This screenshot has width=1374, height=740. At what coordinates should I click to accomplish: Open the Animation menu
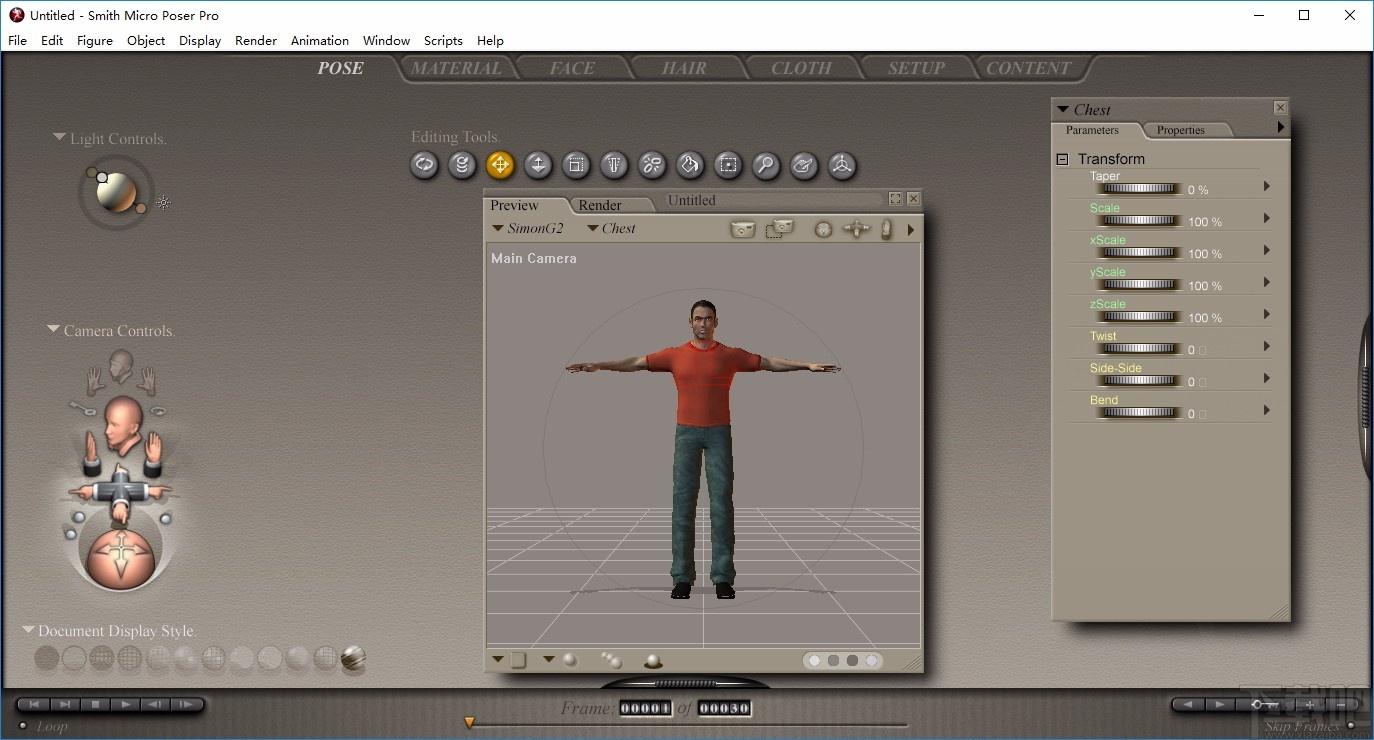[320, 40]
